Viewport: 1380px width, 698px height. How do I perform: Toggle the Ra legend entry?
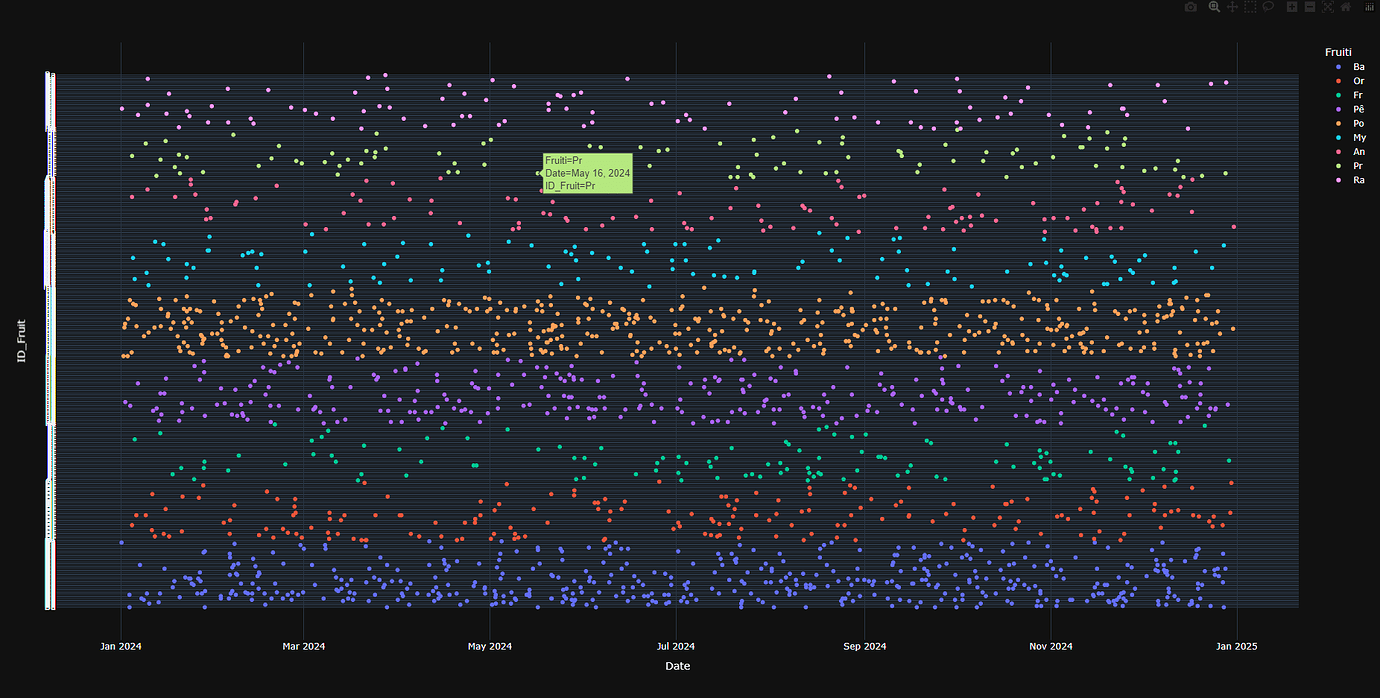click(1359, 180)
